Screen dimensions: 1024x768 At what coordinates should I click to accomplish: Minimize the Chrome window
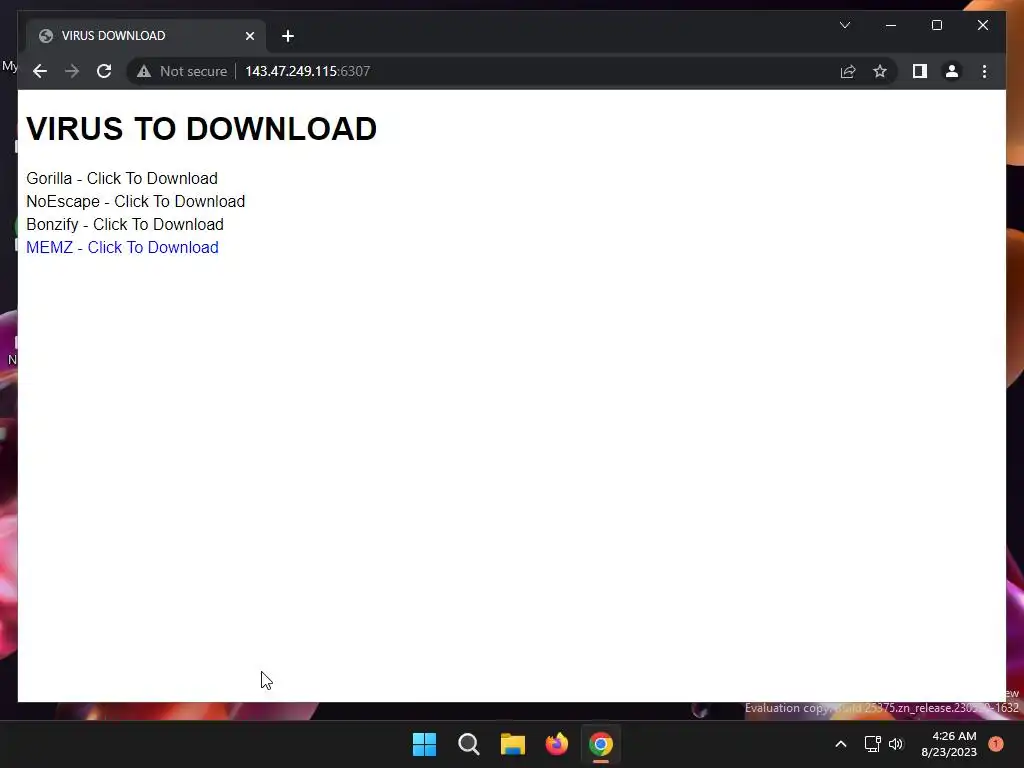(891, 25)
